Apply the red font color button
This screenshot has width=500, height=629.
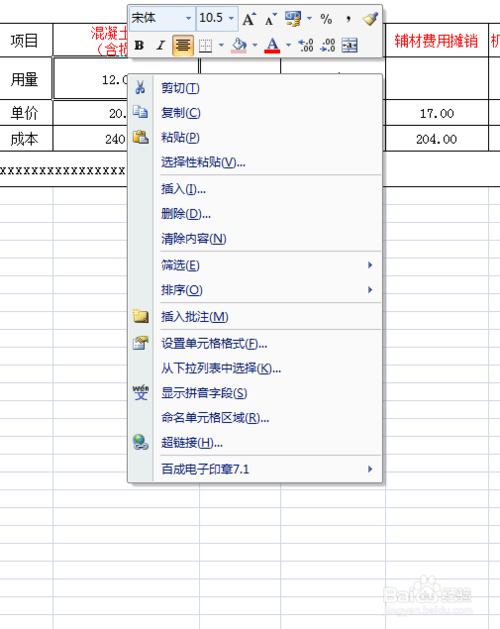[272, 45]
